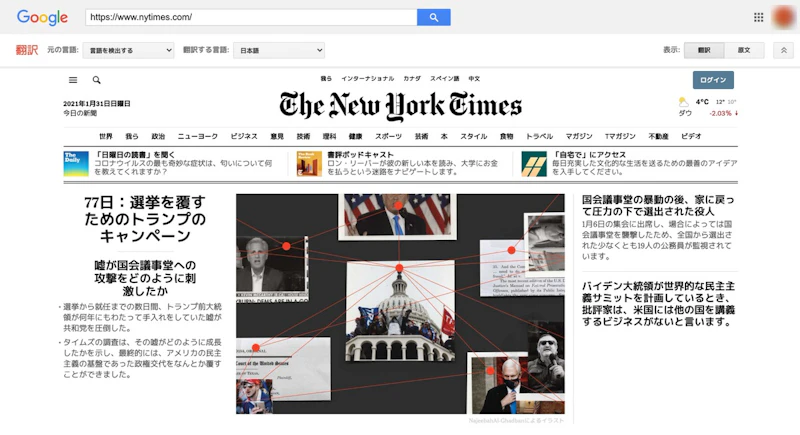800x435 pixels.
Task: Click 書評ポッドキャスト promo title
Action: coord(360,155)
